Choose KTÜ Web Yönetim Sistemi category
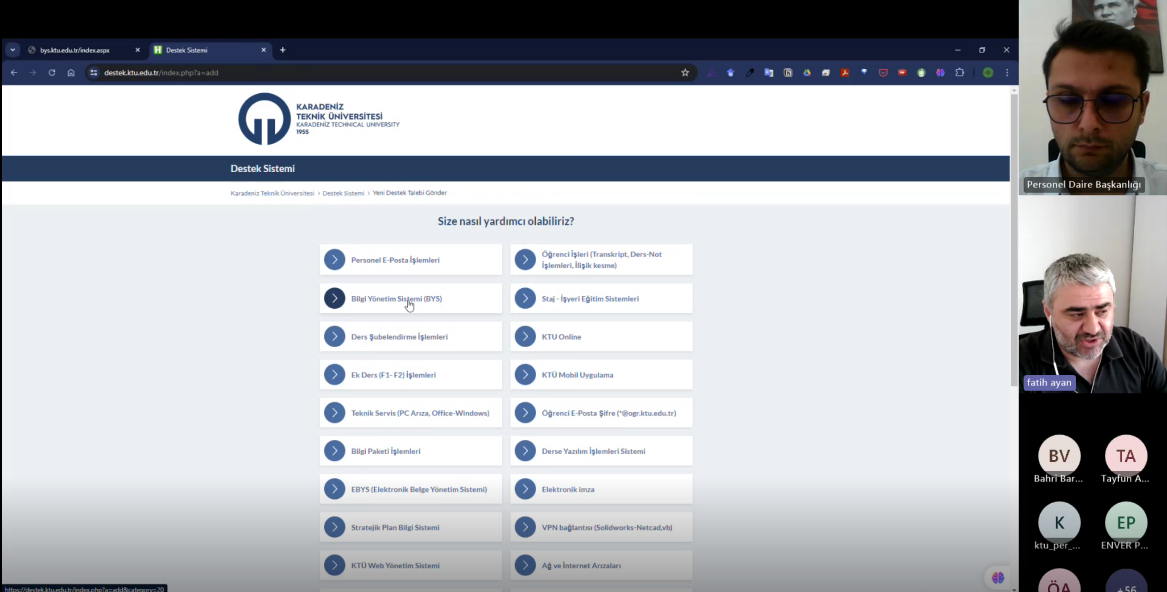 [x=411, y=565]
